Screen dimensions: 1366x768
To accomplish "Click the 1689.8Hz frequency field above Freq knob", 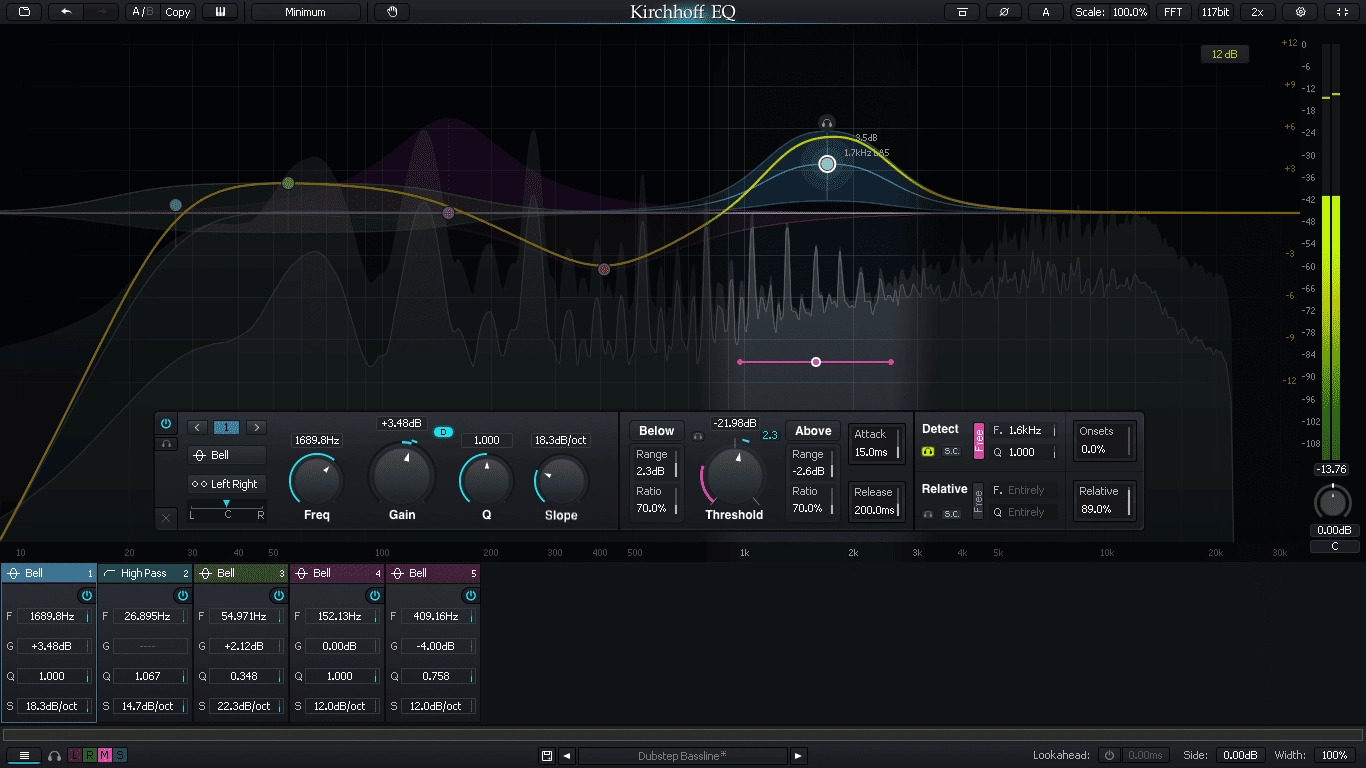I will 316,440.
